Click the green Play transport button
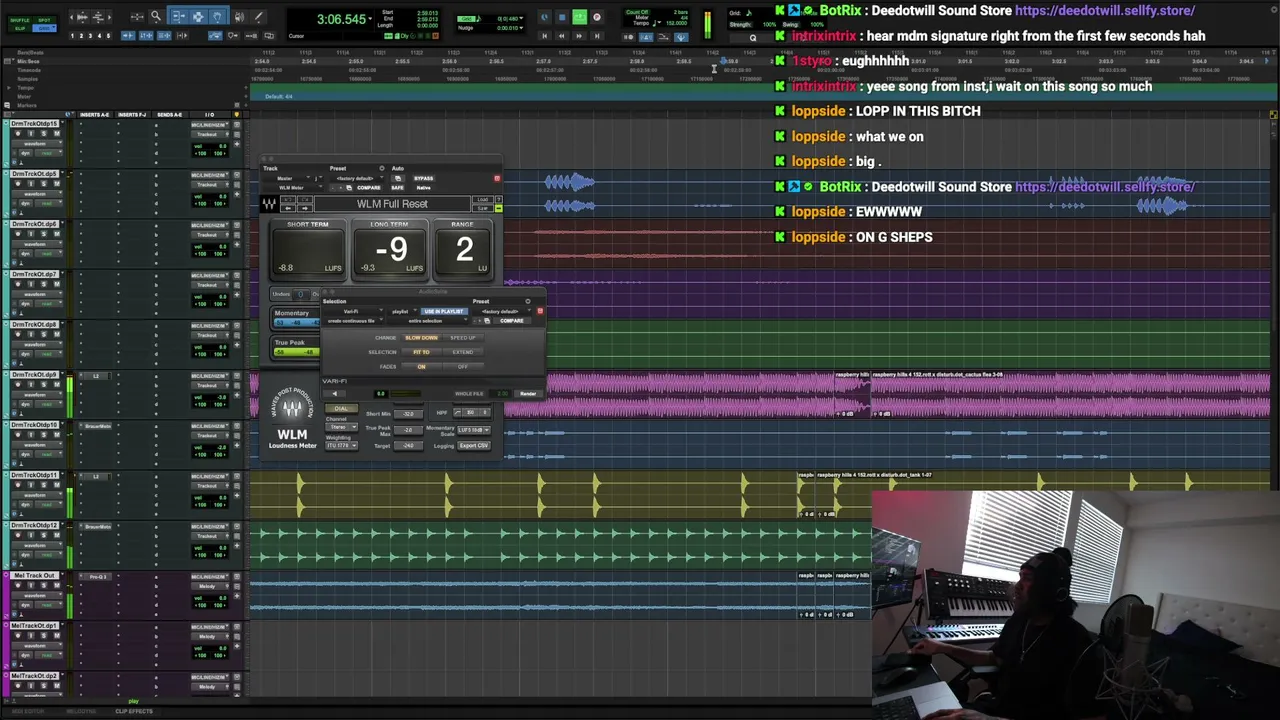Image resolution: width=1280 pixels, height=720 pixels. pos(579,17)
